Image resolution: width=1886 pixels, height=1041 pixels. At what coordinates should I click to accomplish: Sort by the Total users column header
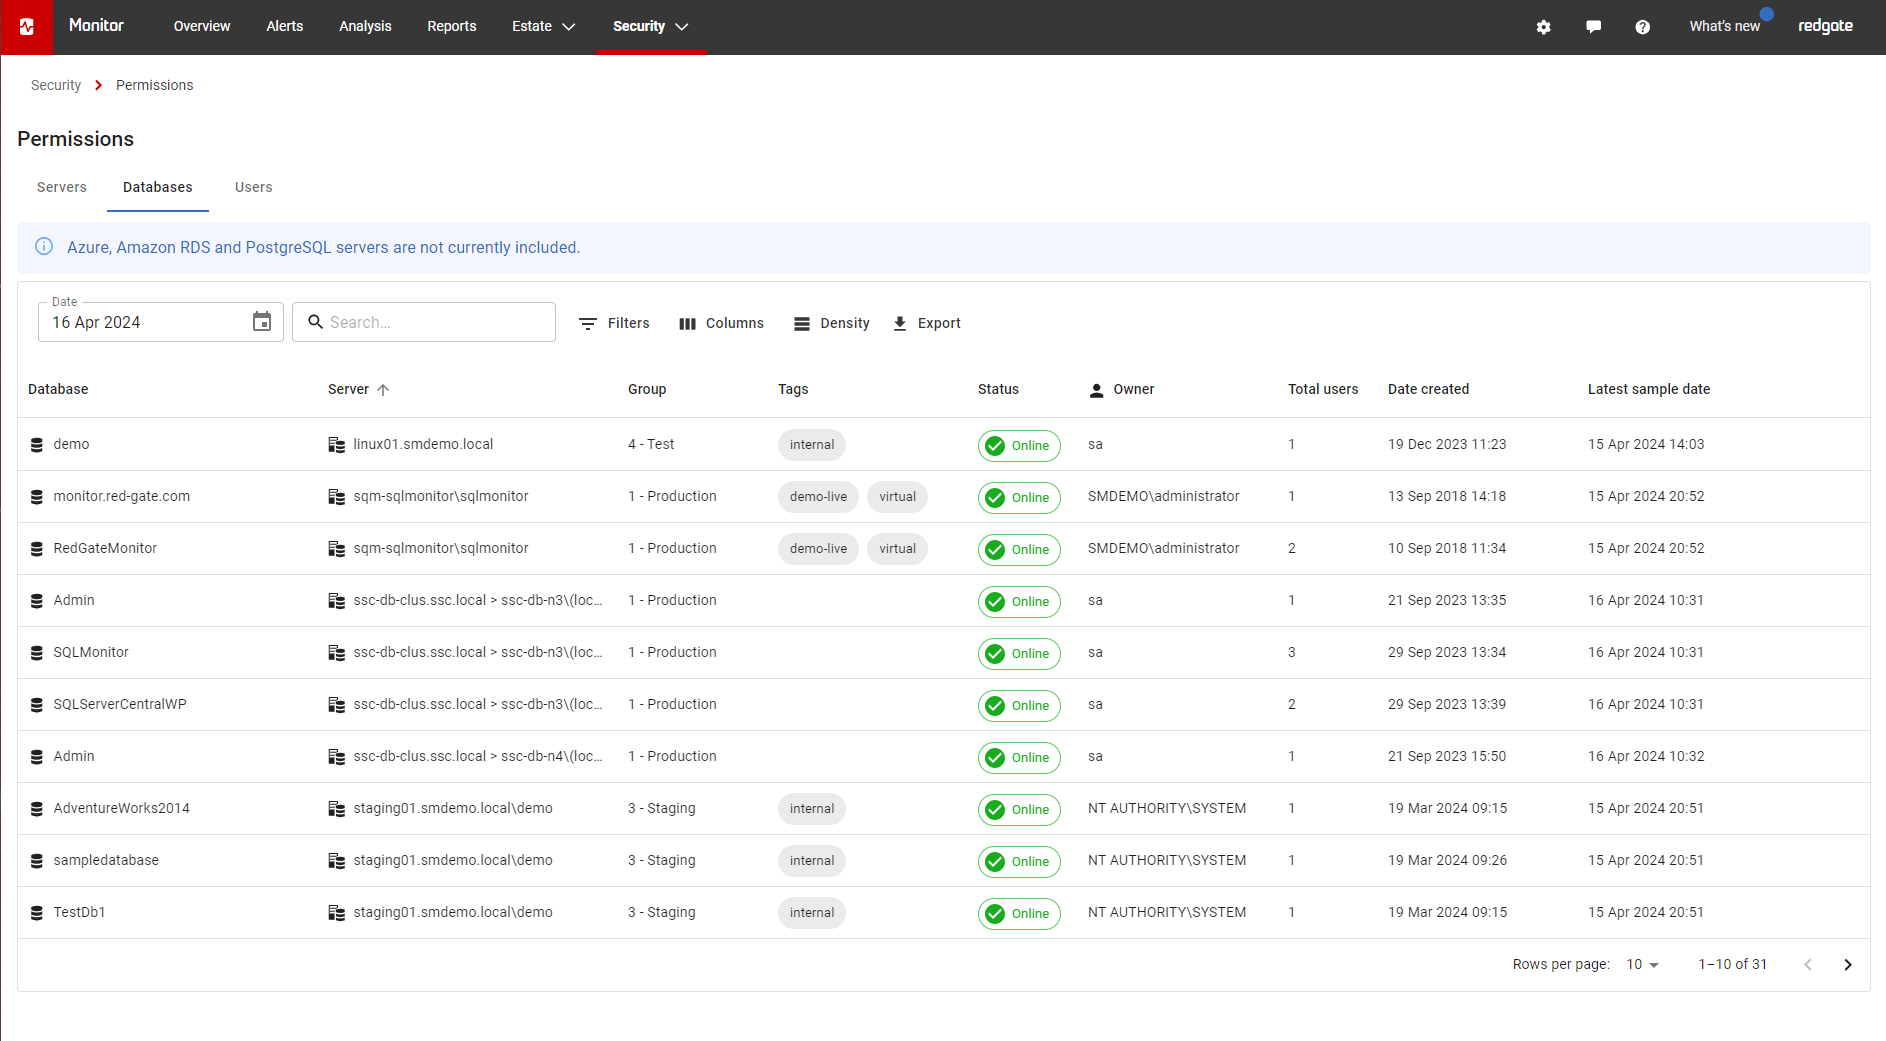point(1323,390)
